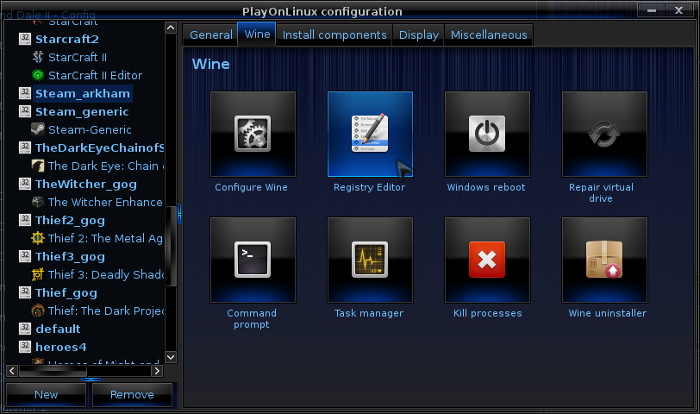Screen dimensions: 700x414
Task: Click the green StarCraft II Editor icon
Action: tap(38, 75)
